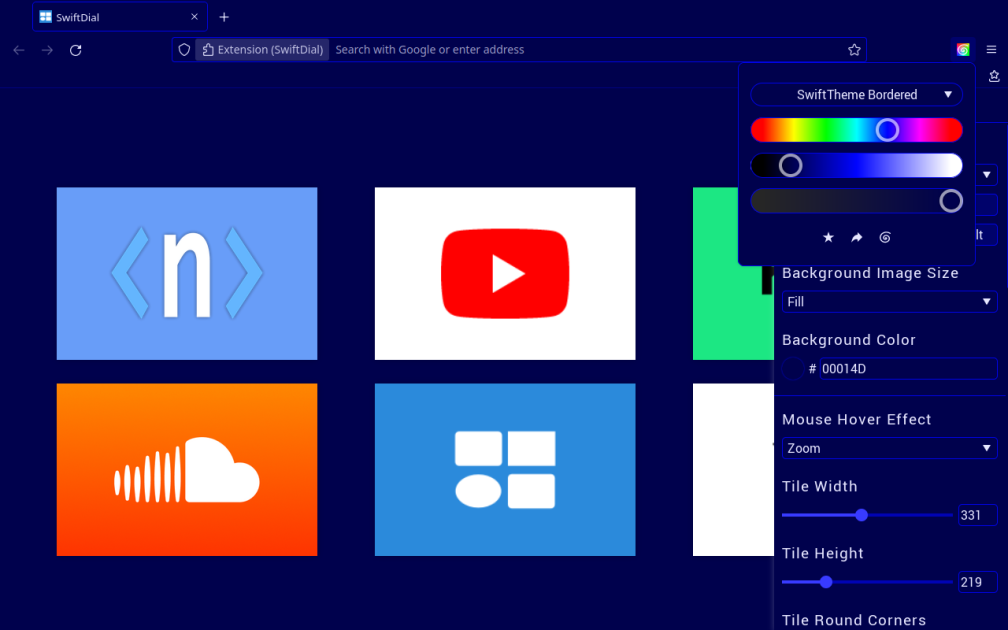Viewport: 1008px width, 630px height.
Task: Open the SoundCloud speed dial tile
Action: [186, 469]
